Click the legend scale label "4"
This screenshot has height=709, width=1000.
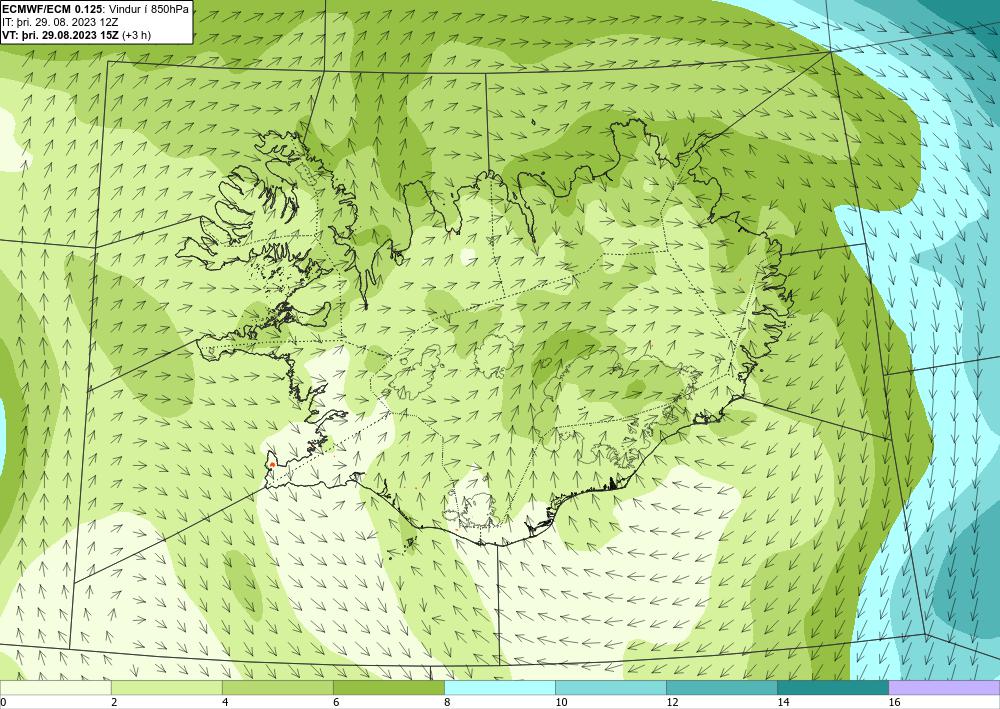coord(225,702)
